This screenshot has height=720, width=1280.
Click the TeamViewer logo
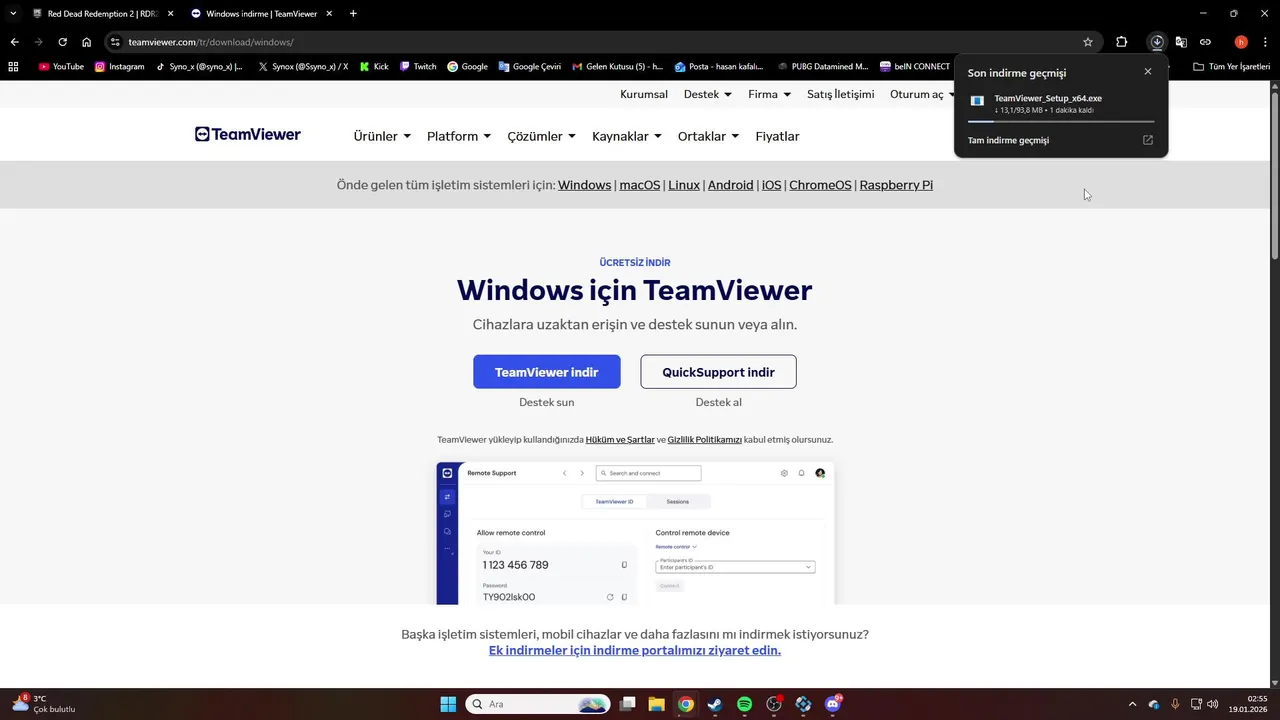pyautogui.click(x=248, y=135)
